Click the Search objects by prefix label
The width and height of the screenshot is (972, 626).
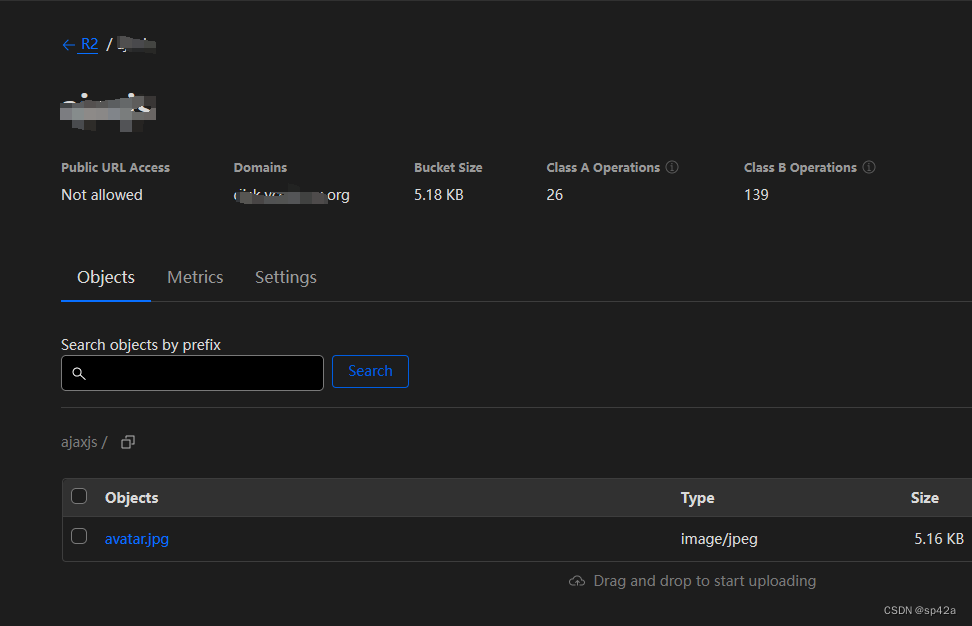tap(141, 345)
